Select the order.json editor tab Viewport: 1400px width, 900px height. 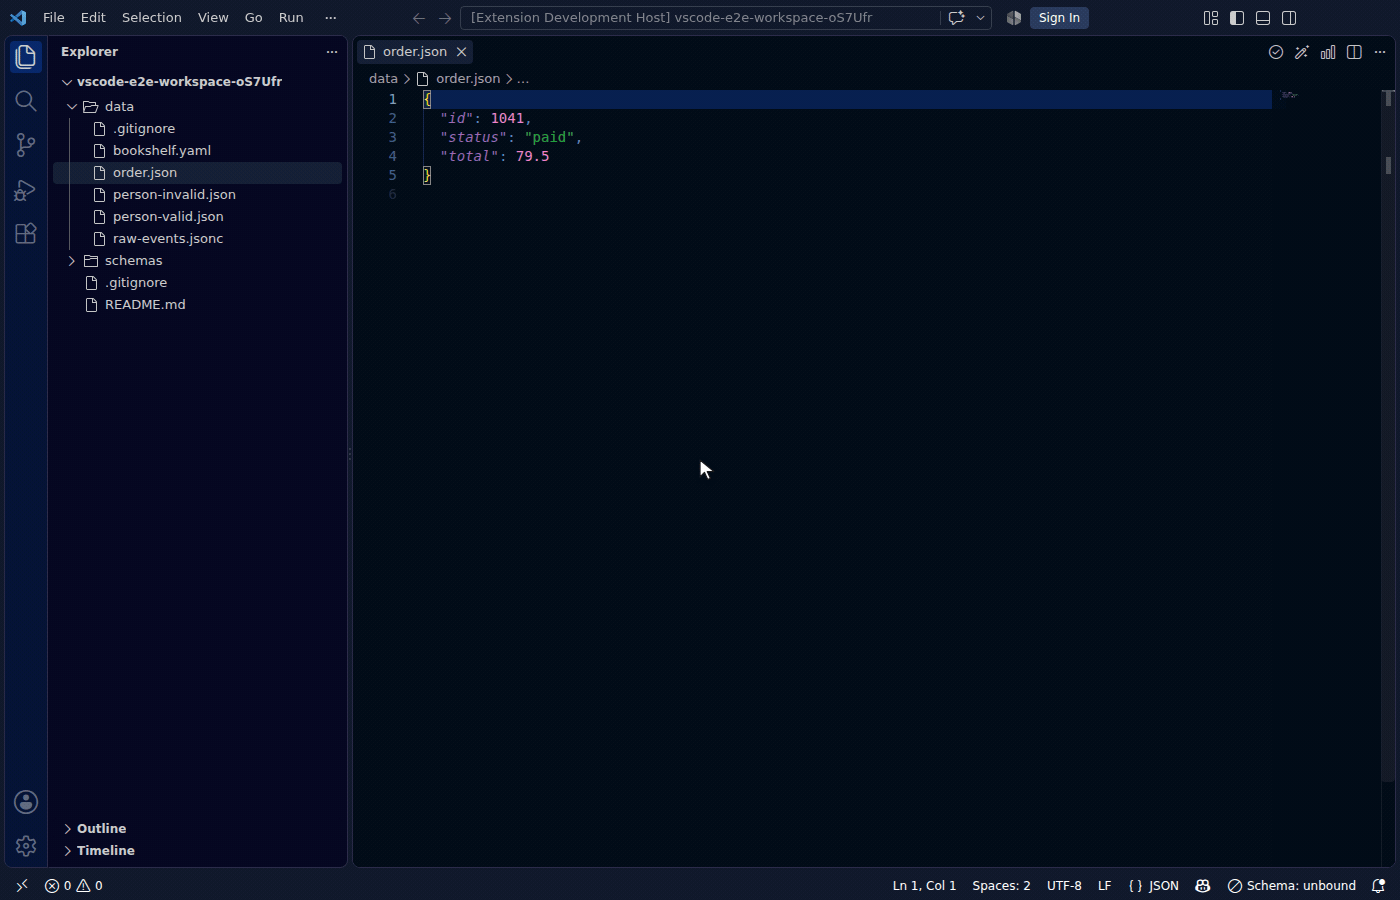pos(415,52)
